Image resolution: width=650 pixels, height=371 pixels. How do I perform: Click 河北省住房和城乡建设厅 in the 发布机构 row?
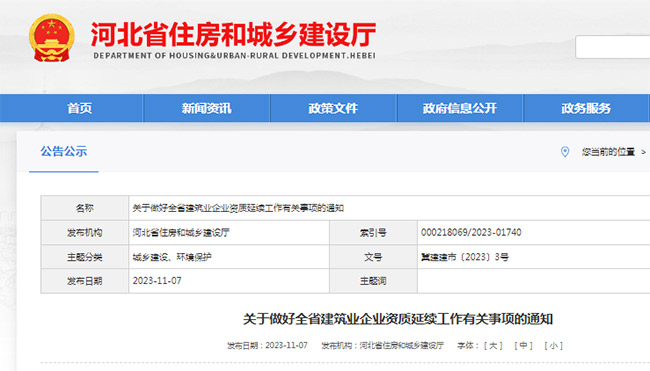tap(181, 233)
